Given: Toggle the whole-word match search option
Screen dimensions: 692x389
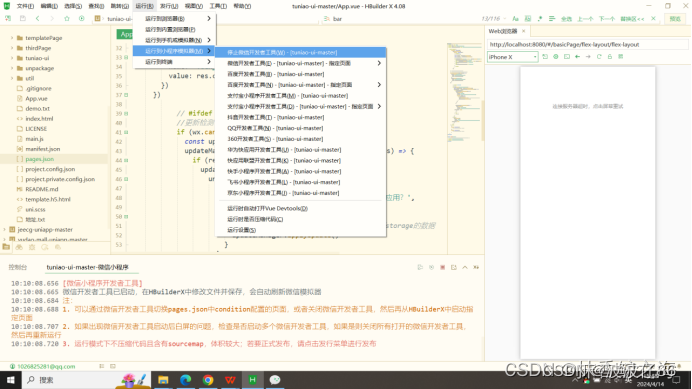Looking at the screenshot, I should (528, 19).
